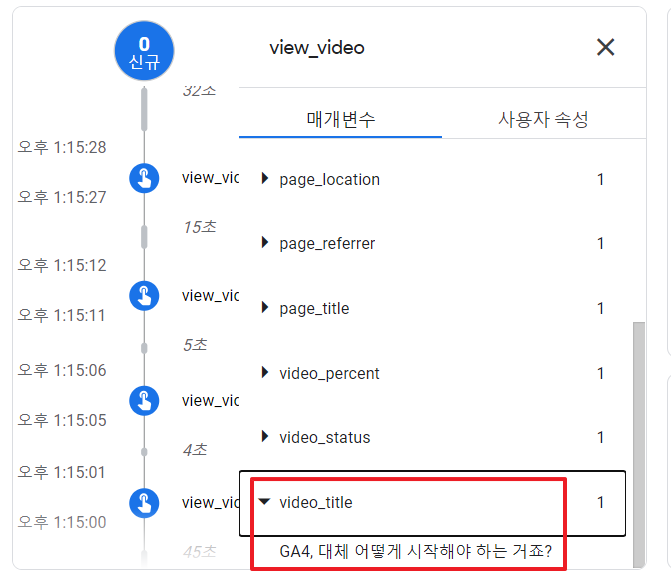Click the 15초 gap label
The image size is (671, 582).
pyautogui.click(x=200, y=227)
